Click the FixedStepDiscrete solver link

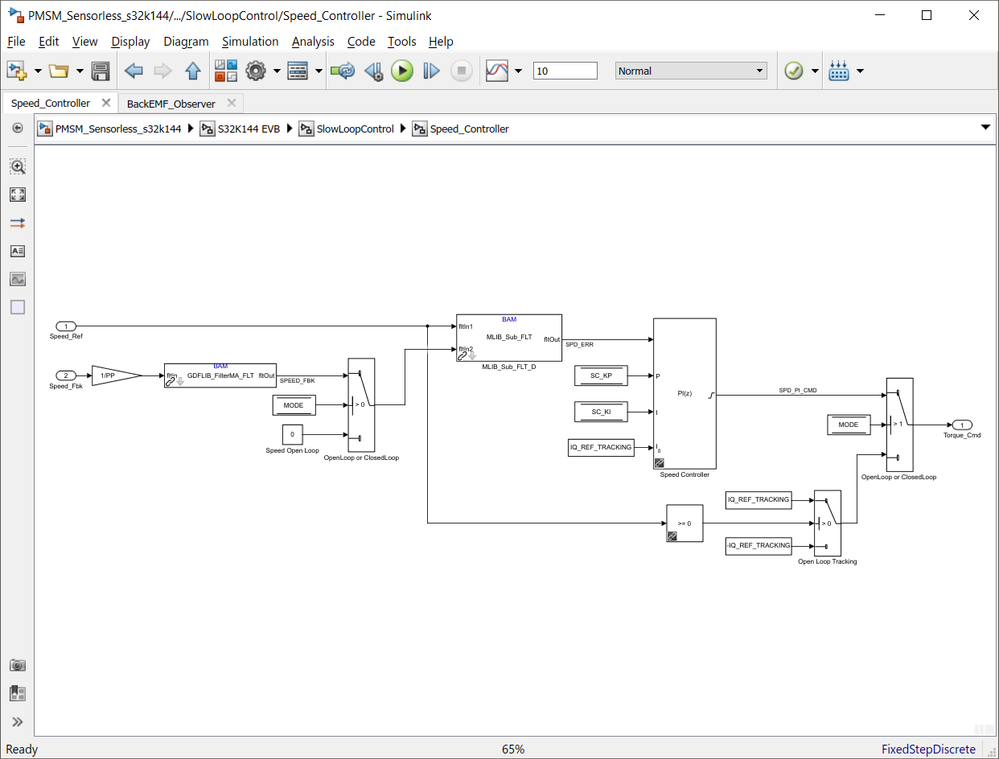click(x=928, y=749)
